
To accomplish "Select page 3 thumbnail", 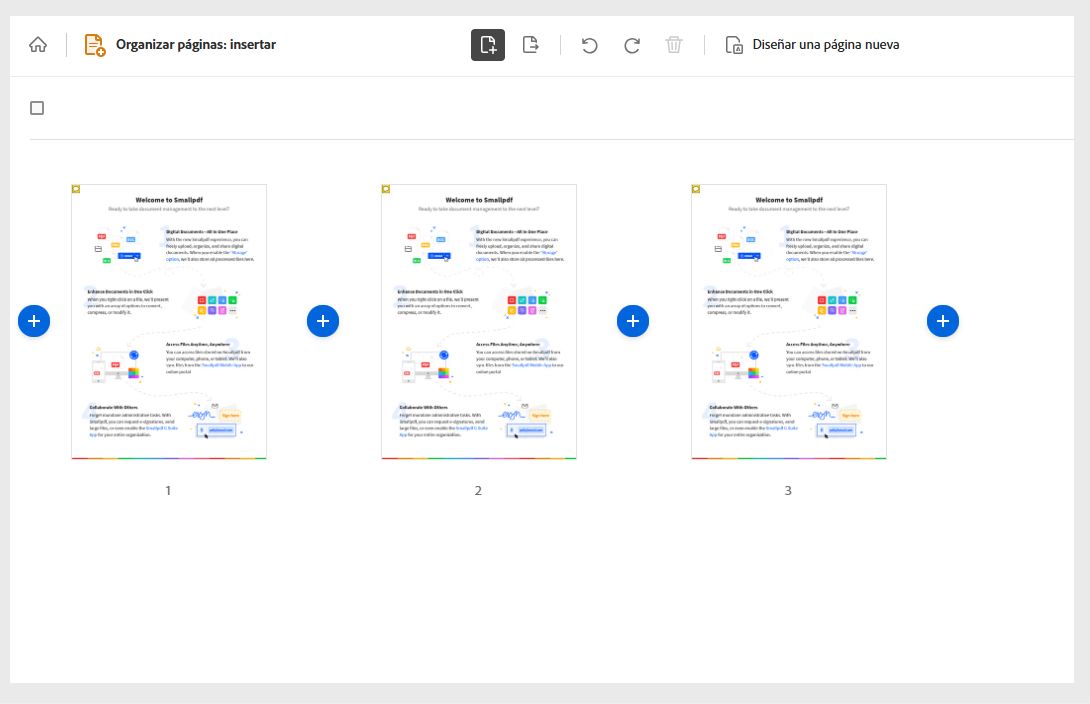I will [789, 322].
